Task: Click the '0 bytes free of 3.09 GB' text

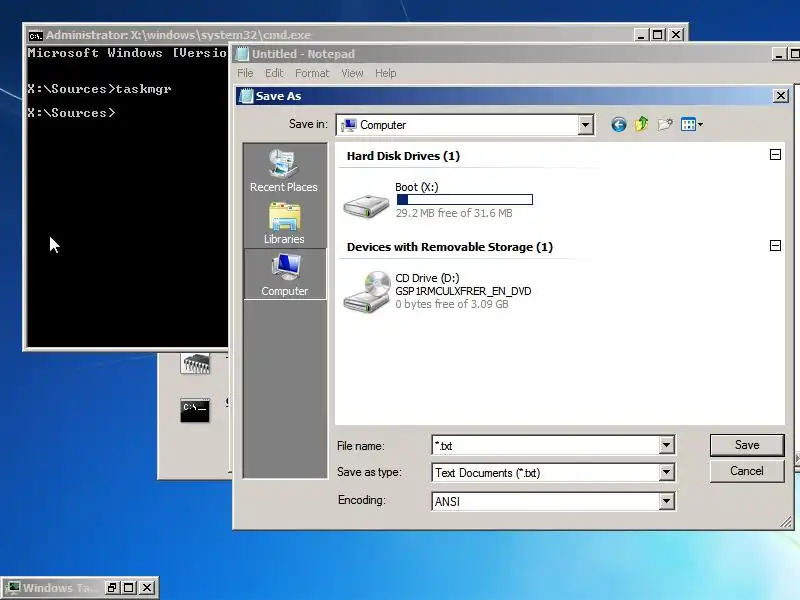Action: pyautogui.click(x=452, y=304)
